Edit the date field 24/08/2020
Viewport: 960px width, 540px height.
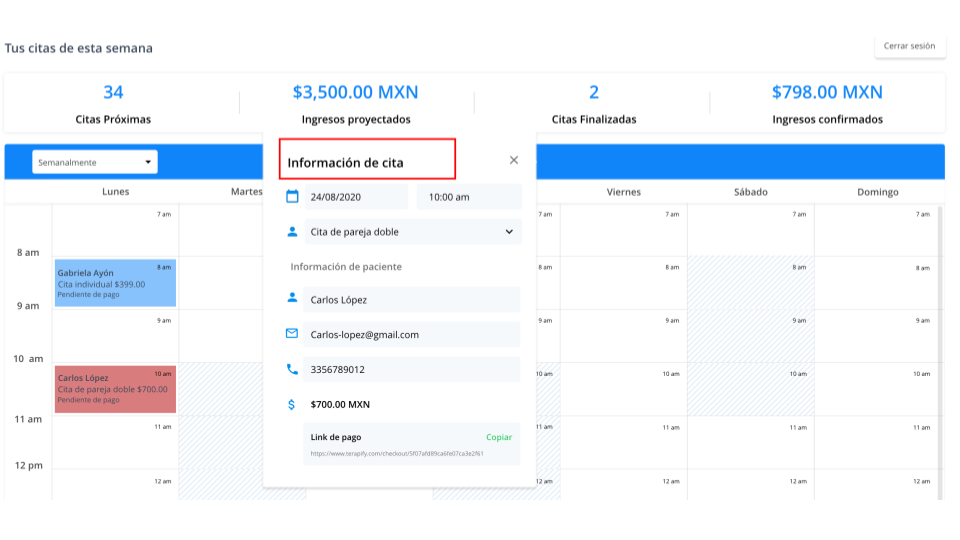pyautogui.click(x=356, y=197)
